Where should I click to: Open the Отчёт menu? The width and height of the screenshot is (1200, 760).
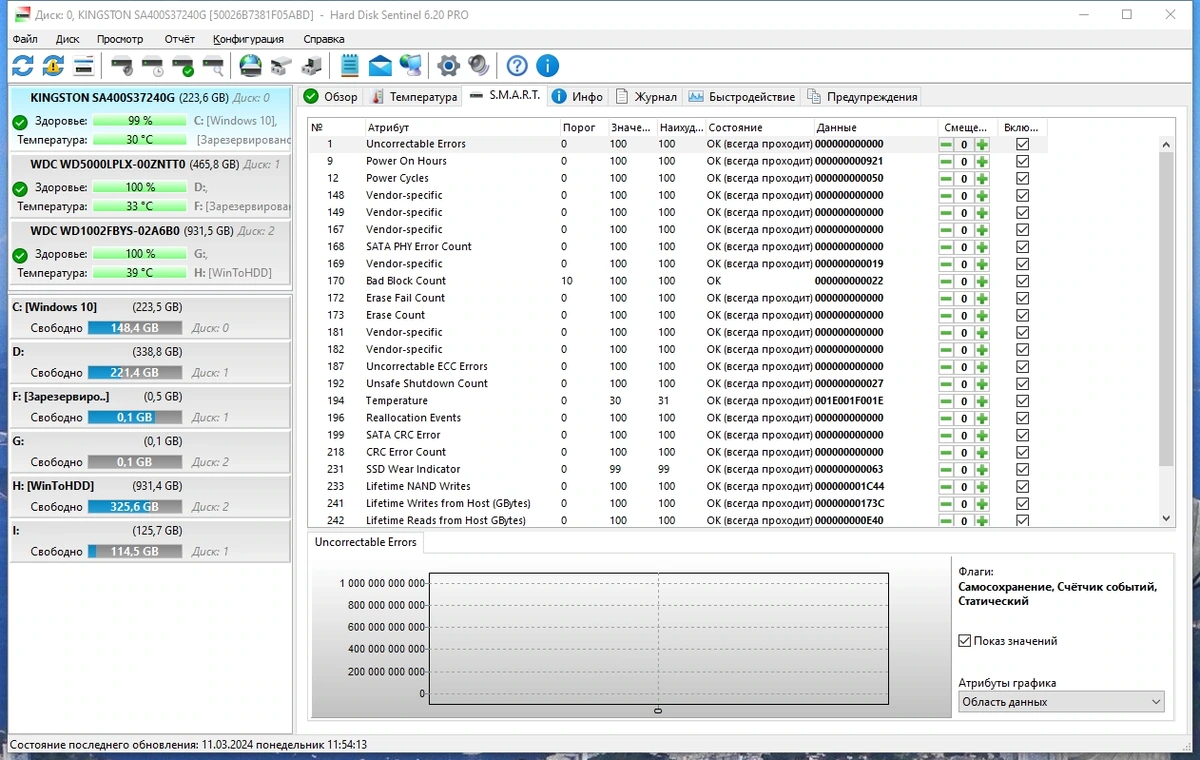point(180,39)
